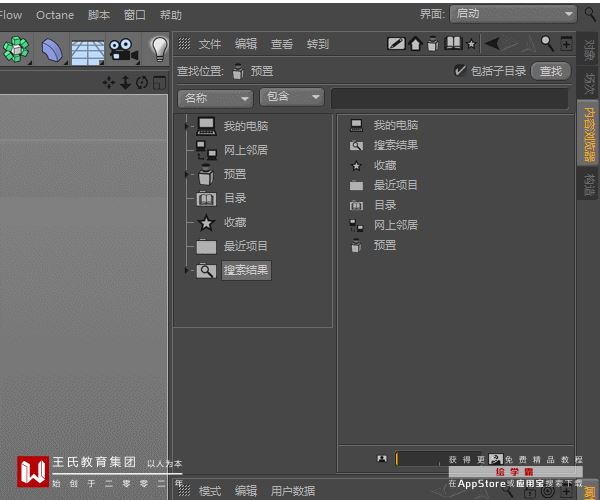Open the 名称 search criterion dropdown
This screenshot has width=600, height=500.
tap(215, 99)
